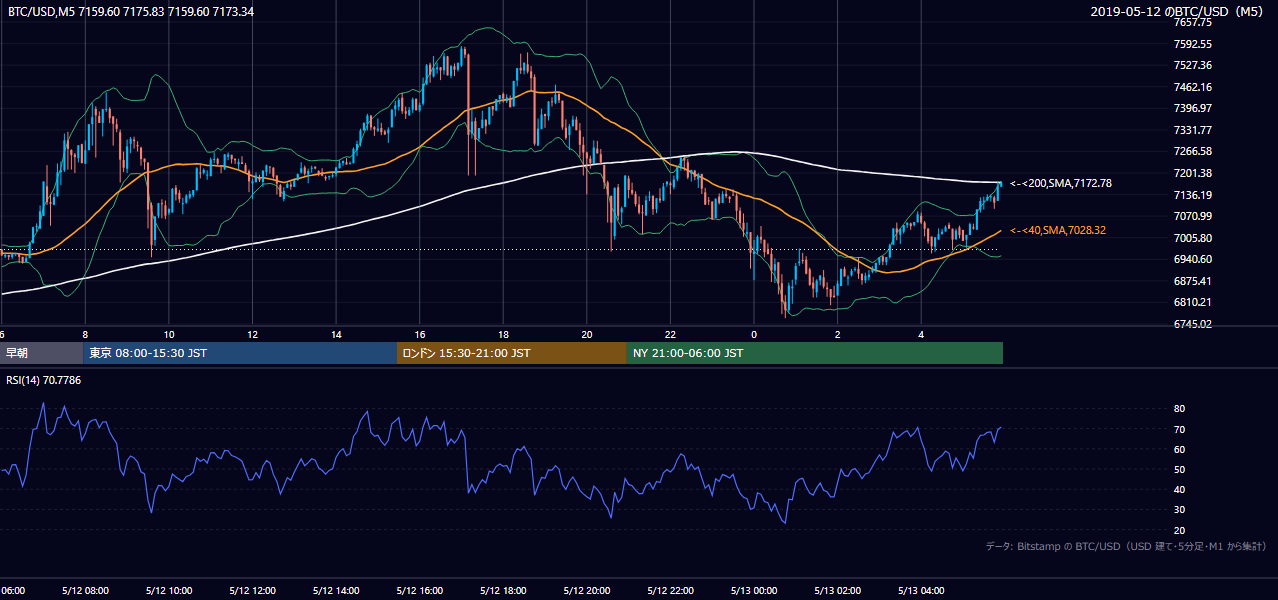Click the 早朝 session bar
The height and width of the screenshot is (600, 1278).
point(42,353)
